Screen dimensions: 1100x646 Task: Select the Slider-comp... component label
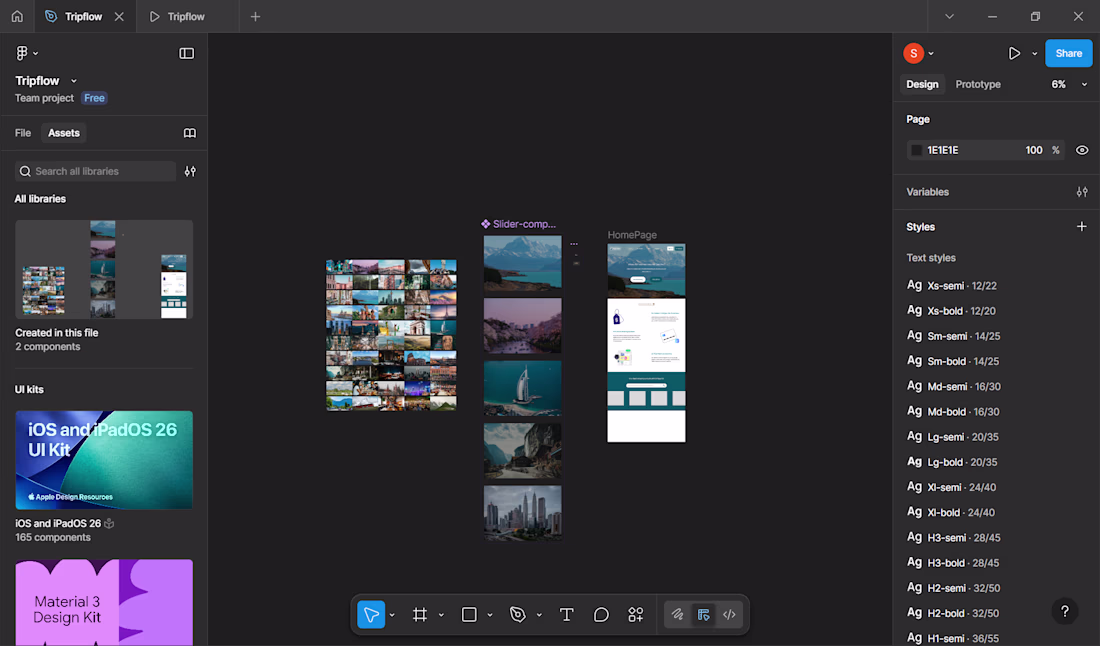coord(518,224)
